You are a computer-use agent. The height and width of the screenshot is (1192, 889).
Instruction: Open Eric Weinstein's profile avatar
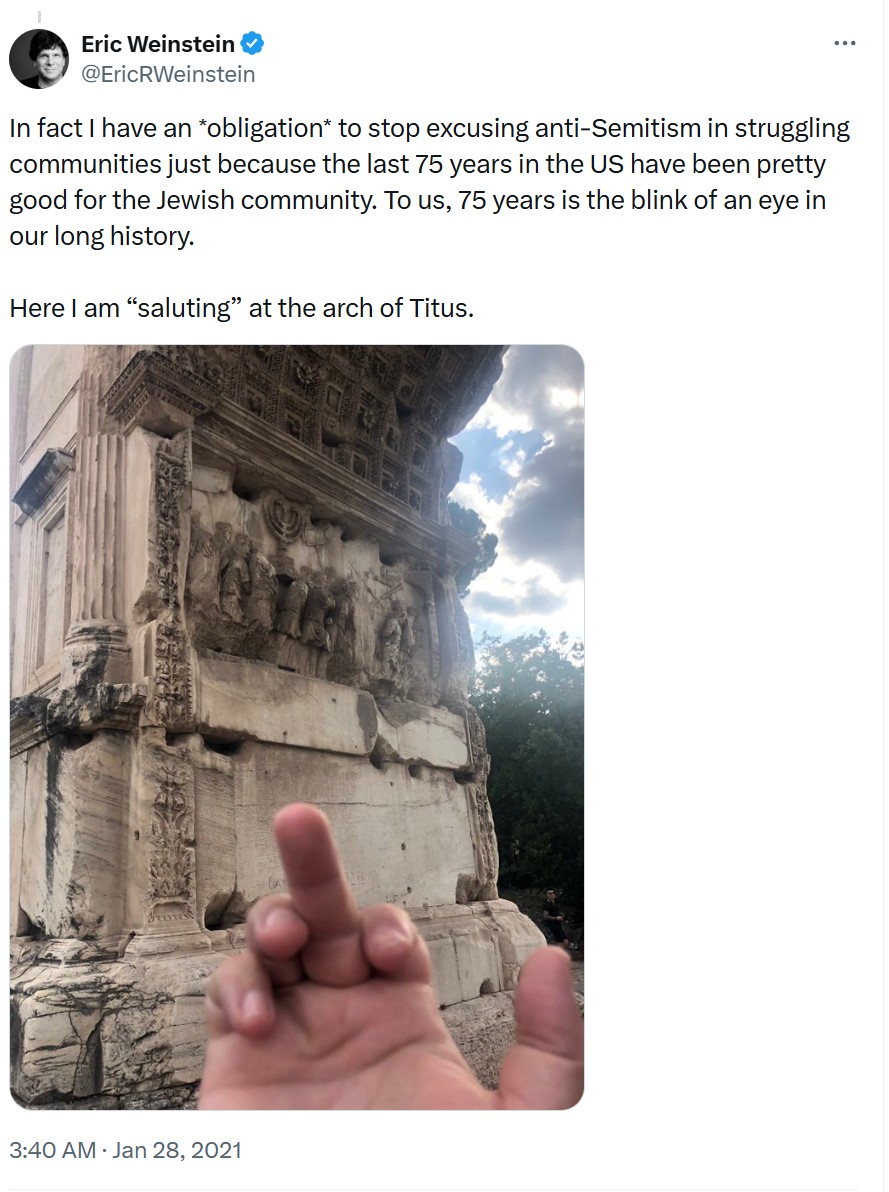(x=39, y=59)
